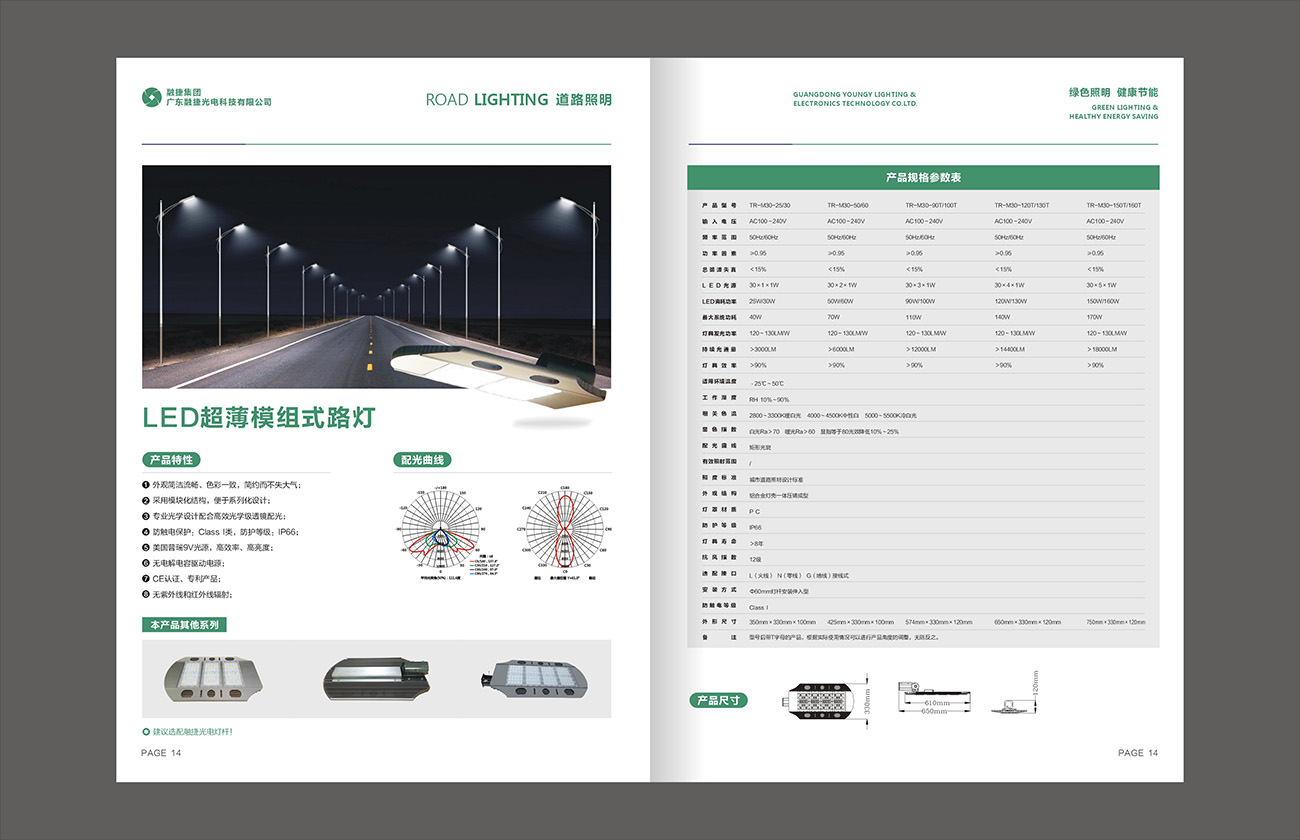
Task: Click the title LED超薄模组式路灯
Action: pyautogui.click(x=259, y=417)
